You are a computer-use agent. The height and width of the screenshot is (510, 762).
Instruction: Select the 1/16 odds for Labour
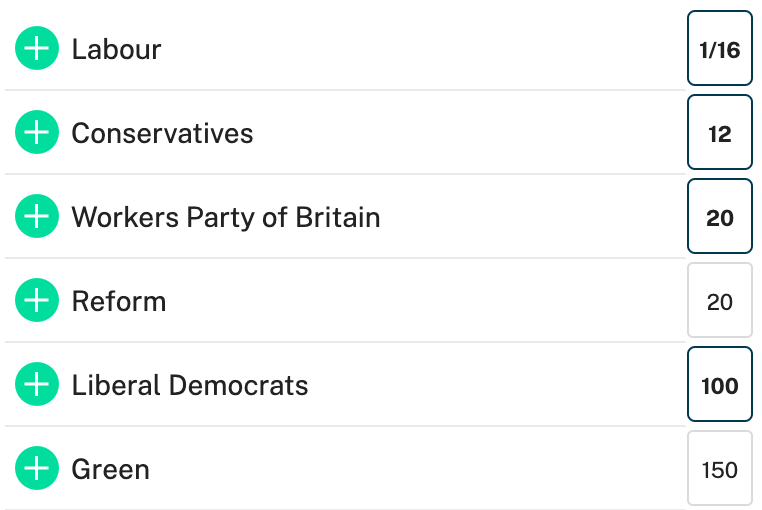point(719,49)
